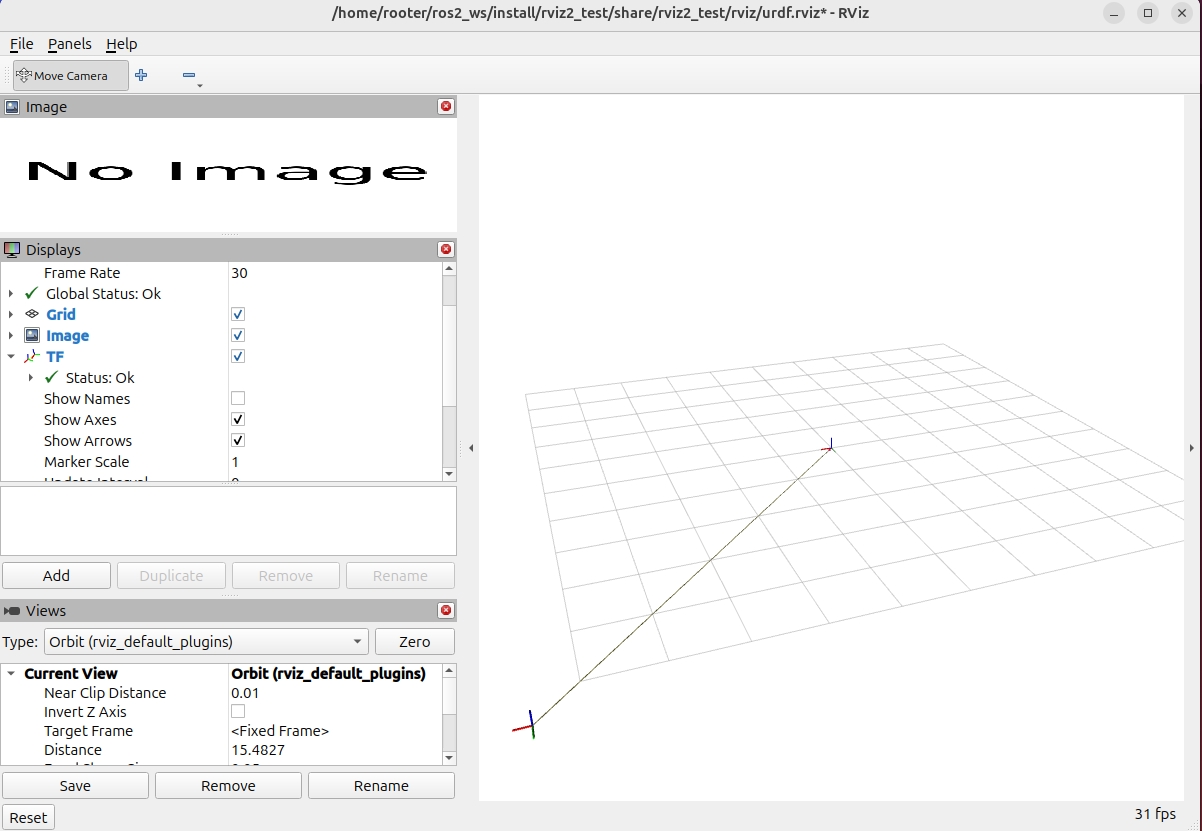Close the Displays panel
Viewport: 1202px width, 831px height.
click(446, 250)
